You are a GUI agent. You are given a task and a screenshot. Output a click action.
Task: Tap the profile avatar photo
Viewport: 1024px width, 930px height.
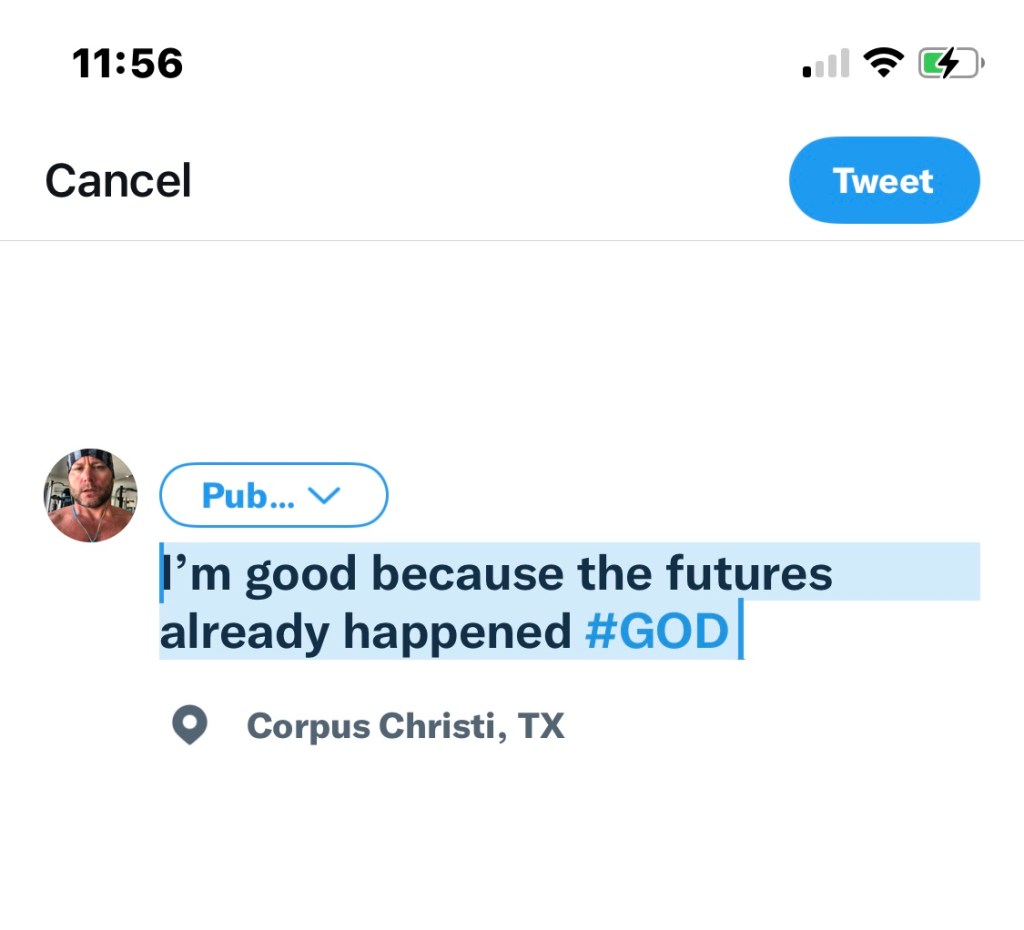tap(90, 495)
